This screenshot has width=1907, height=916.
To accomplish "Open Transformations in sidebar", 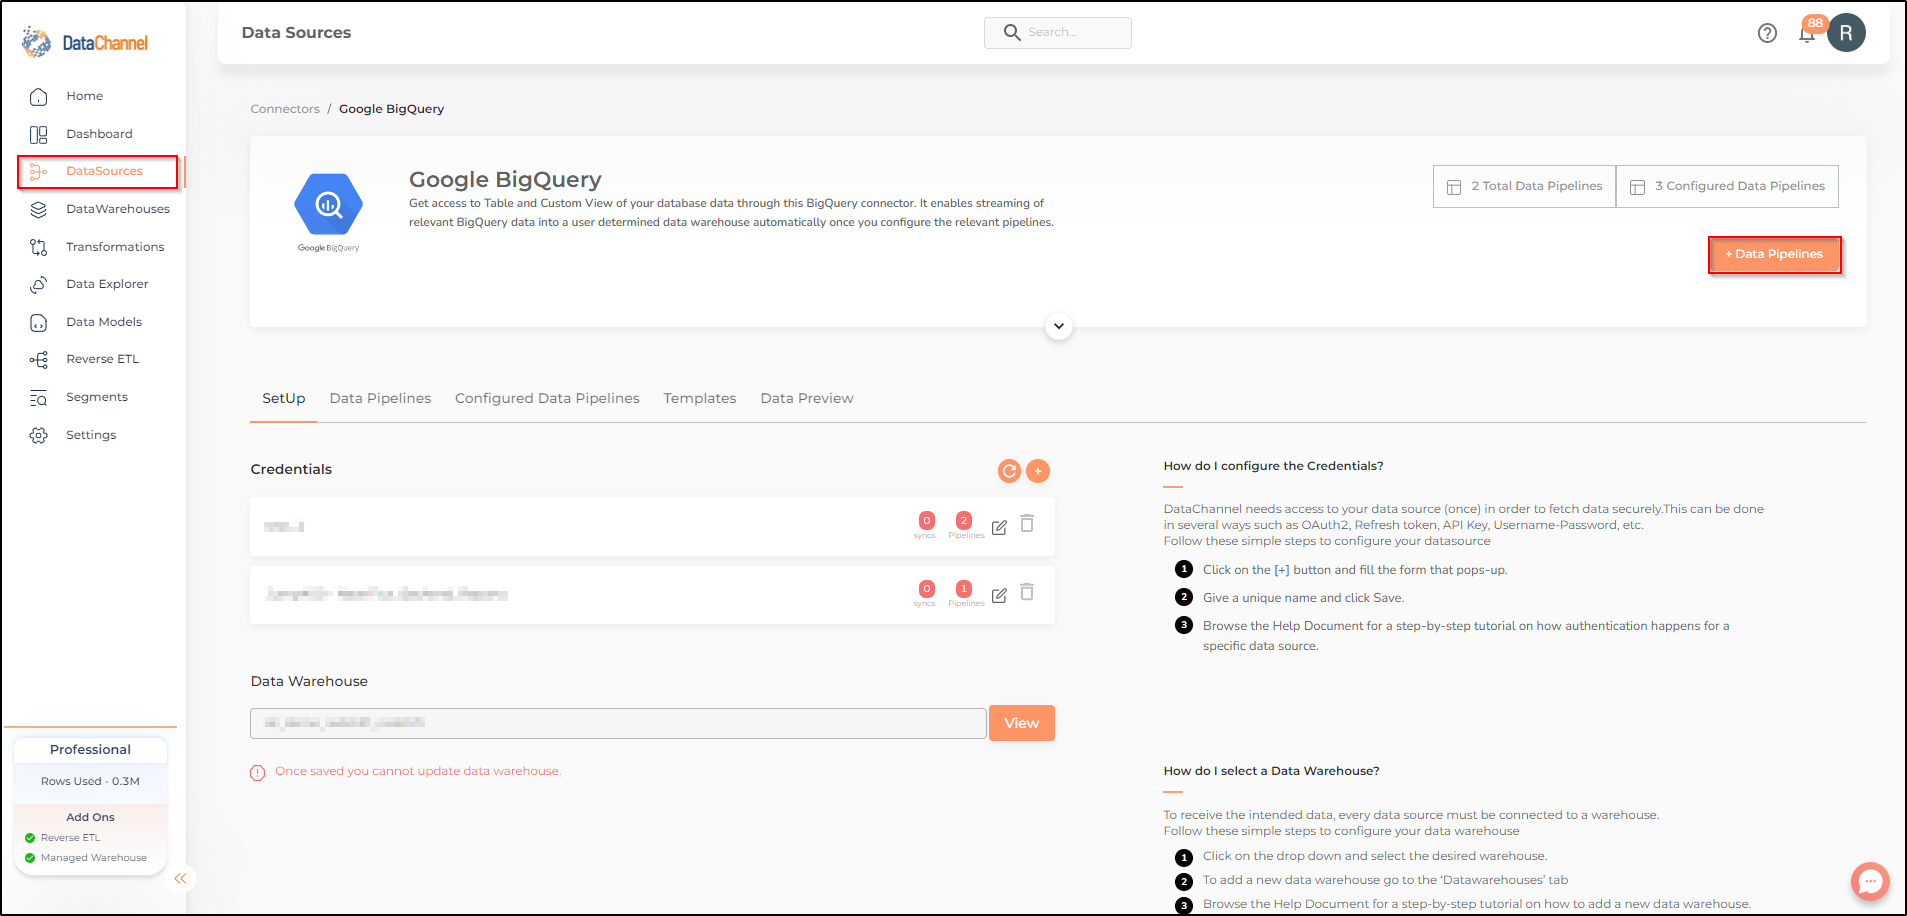I will click(115, 247).
